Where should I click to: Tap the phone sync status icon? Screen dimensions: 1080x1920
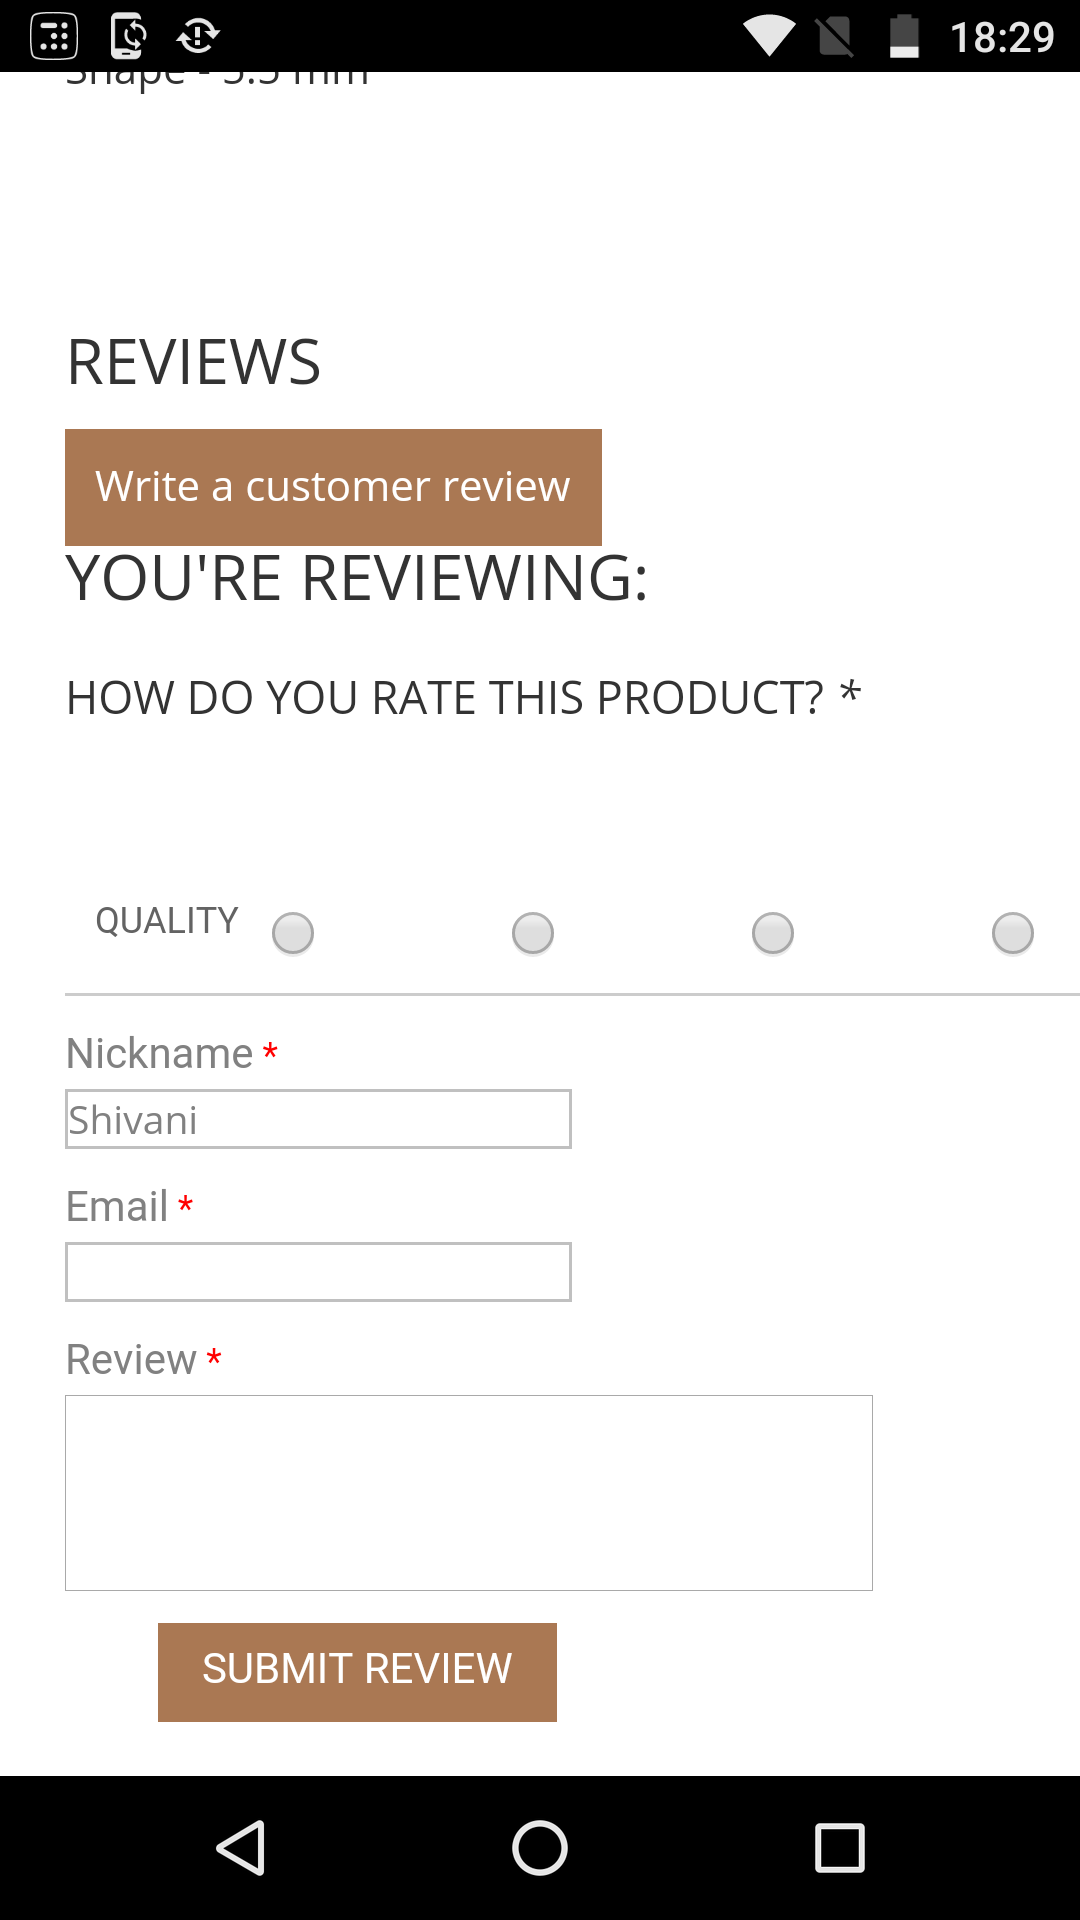point(128,37)
